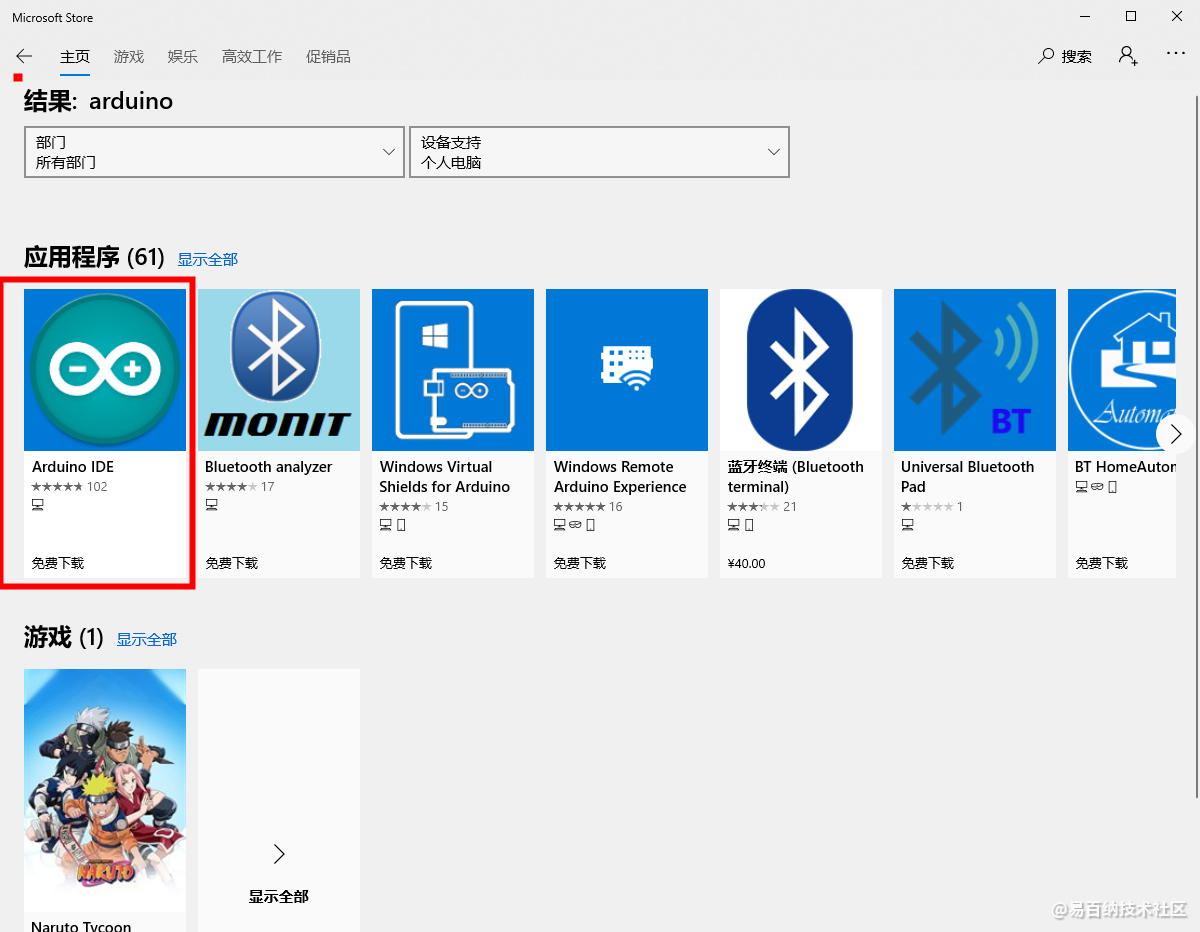Image resolution: width=1200 pixels, height=932 pixels.
Task: Expand the 部门 dropdown
Action: [214, 152]
